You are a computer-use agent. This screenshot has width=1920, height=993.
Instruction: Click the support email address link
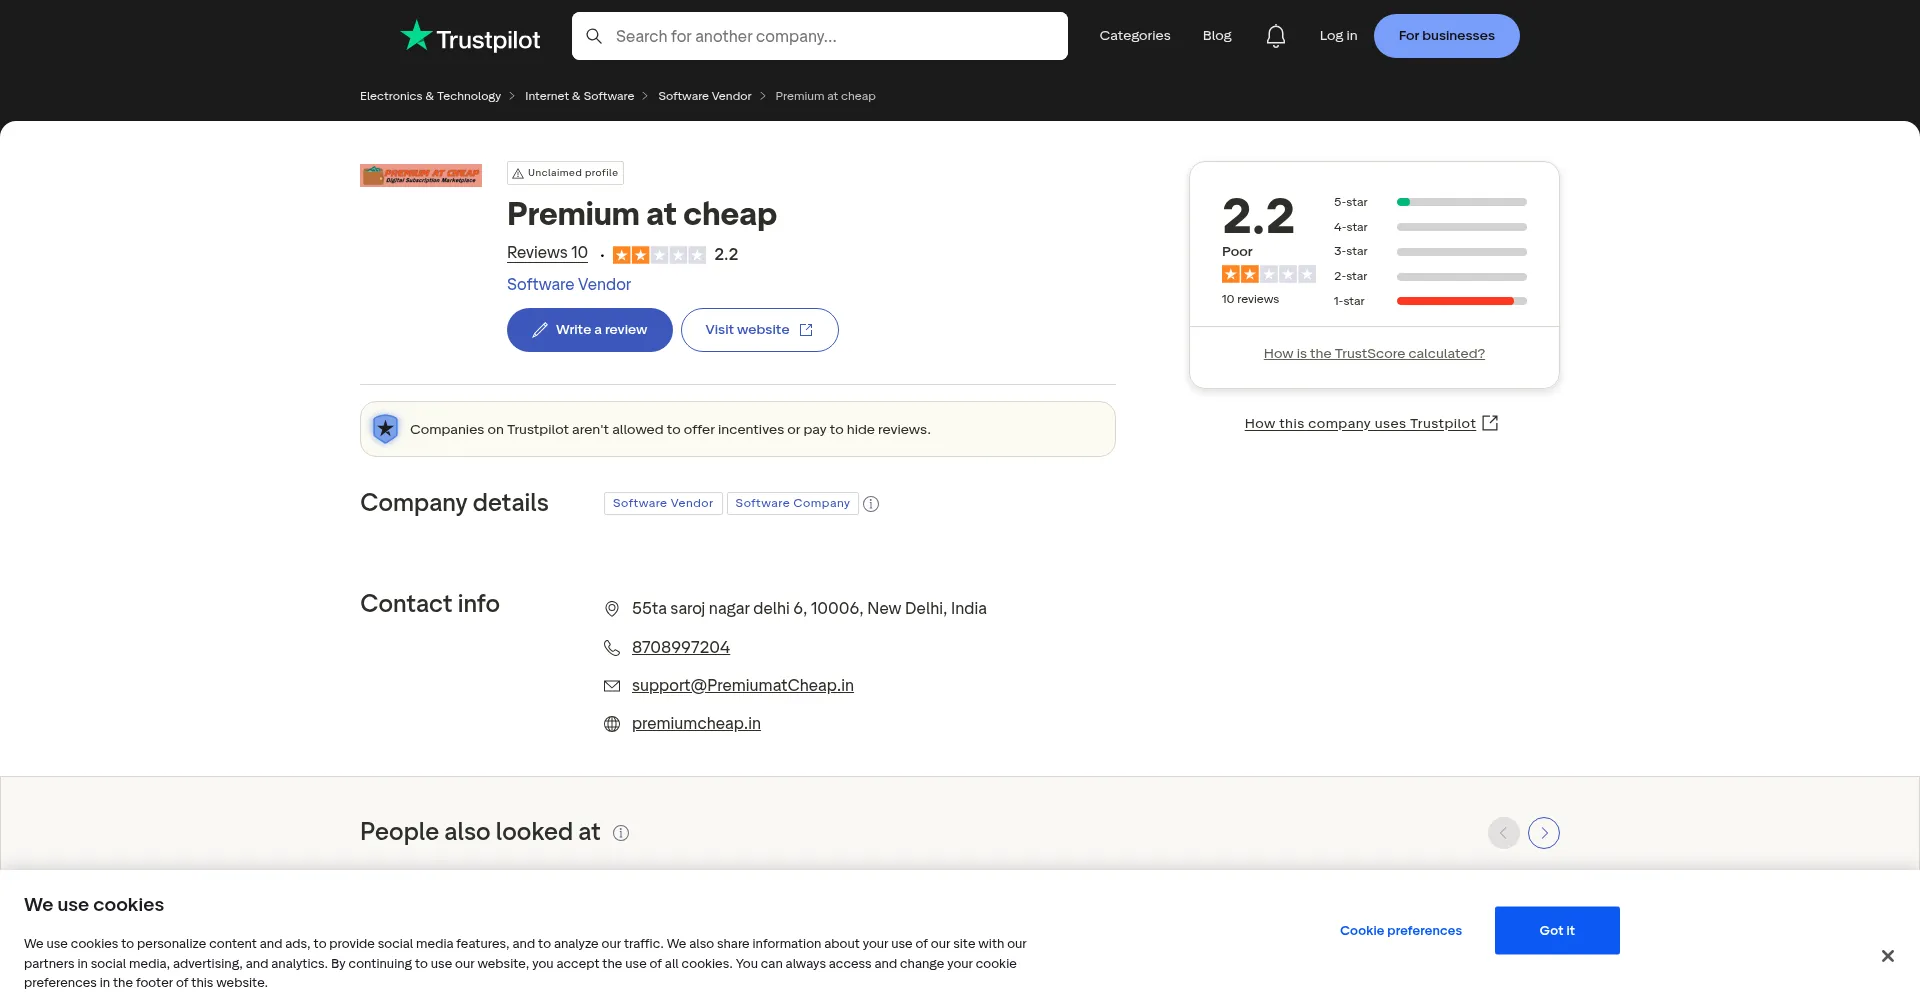tap(742, 686)
